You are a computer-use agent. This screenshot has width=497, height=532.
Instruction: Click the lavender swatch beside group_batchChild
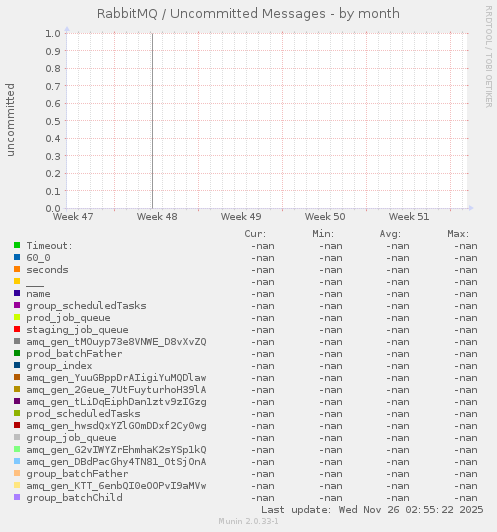point(17,497)
